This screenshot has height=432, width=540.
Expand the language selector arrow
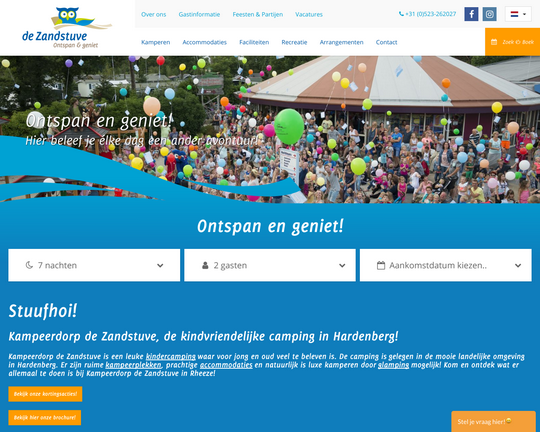point(525,14)
